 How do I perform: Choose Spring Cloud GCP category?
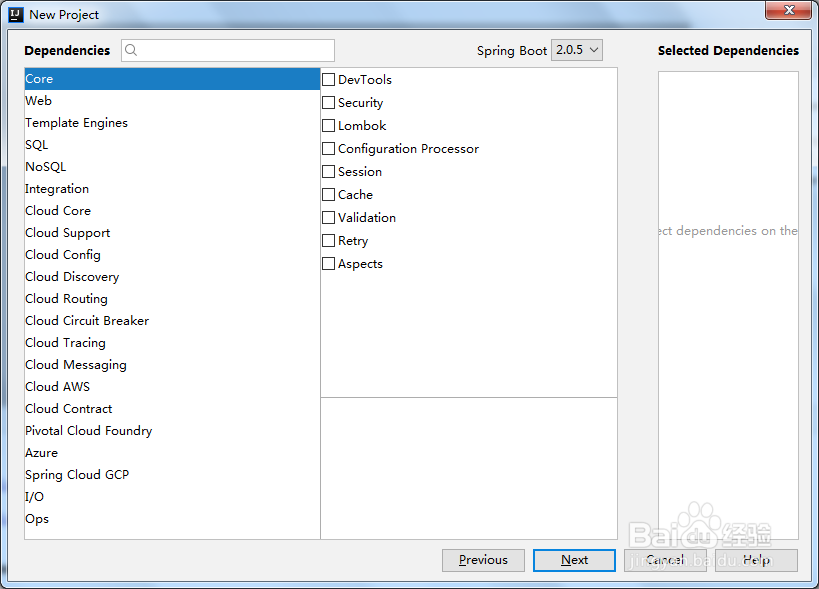172,474
